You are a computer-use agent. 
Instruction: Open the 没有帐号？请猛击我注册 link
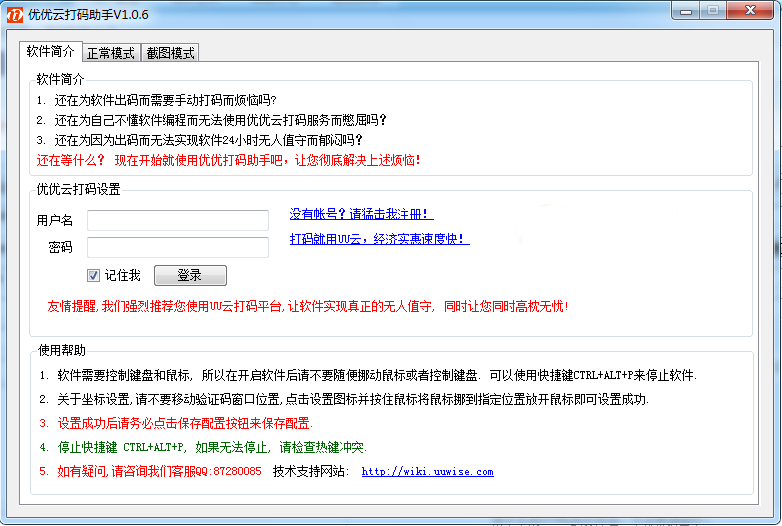(x=362, y=214)
